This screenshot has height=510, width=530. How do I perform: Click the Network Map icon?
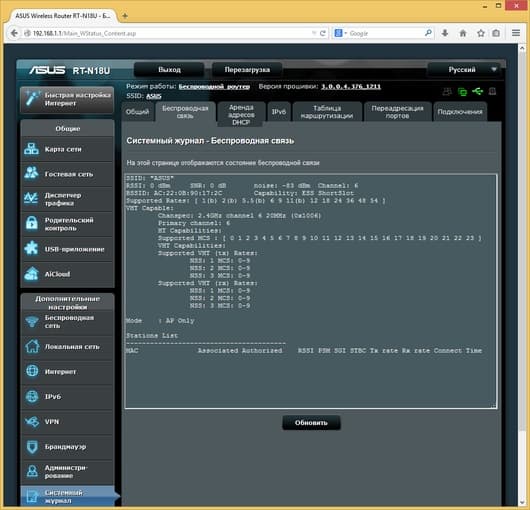click(31, 149)
